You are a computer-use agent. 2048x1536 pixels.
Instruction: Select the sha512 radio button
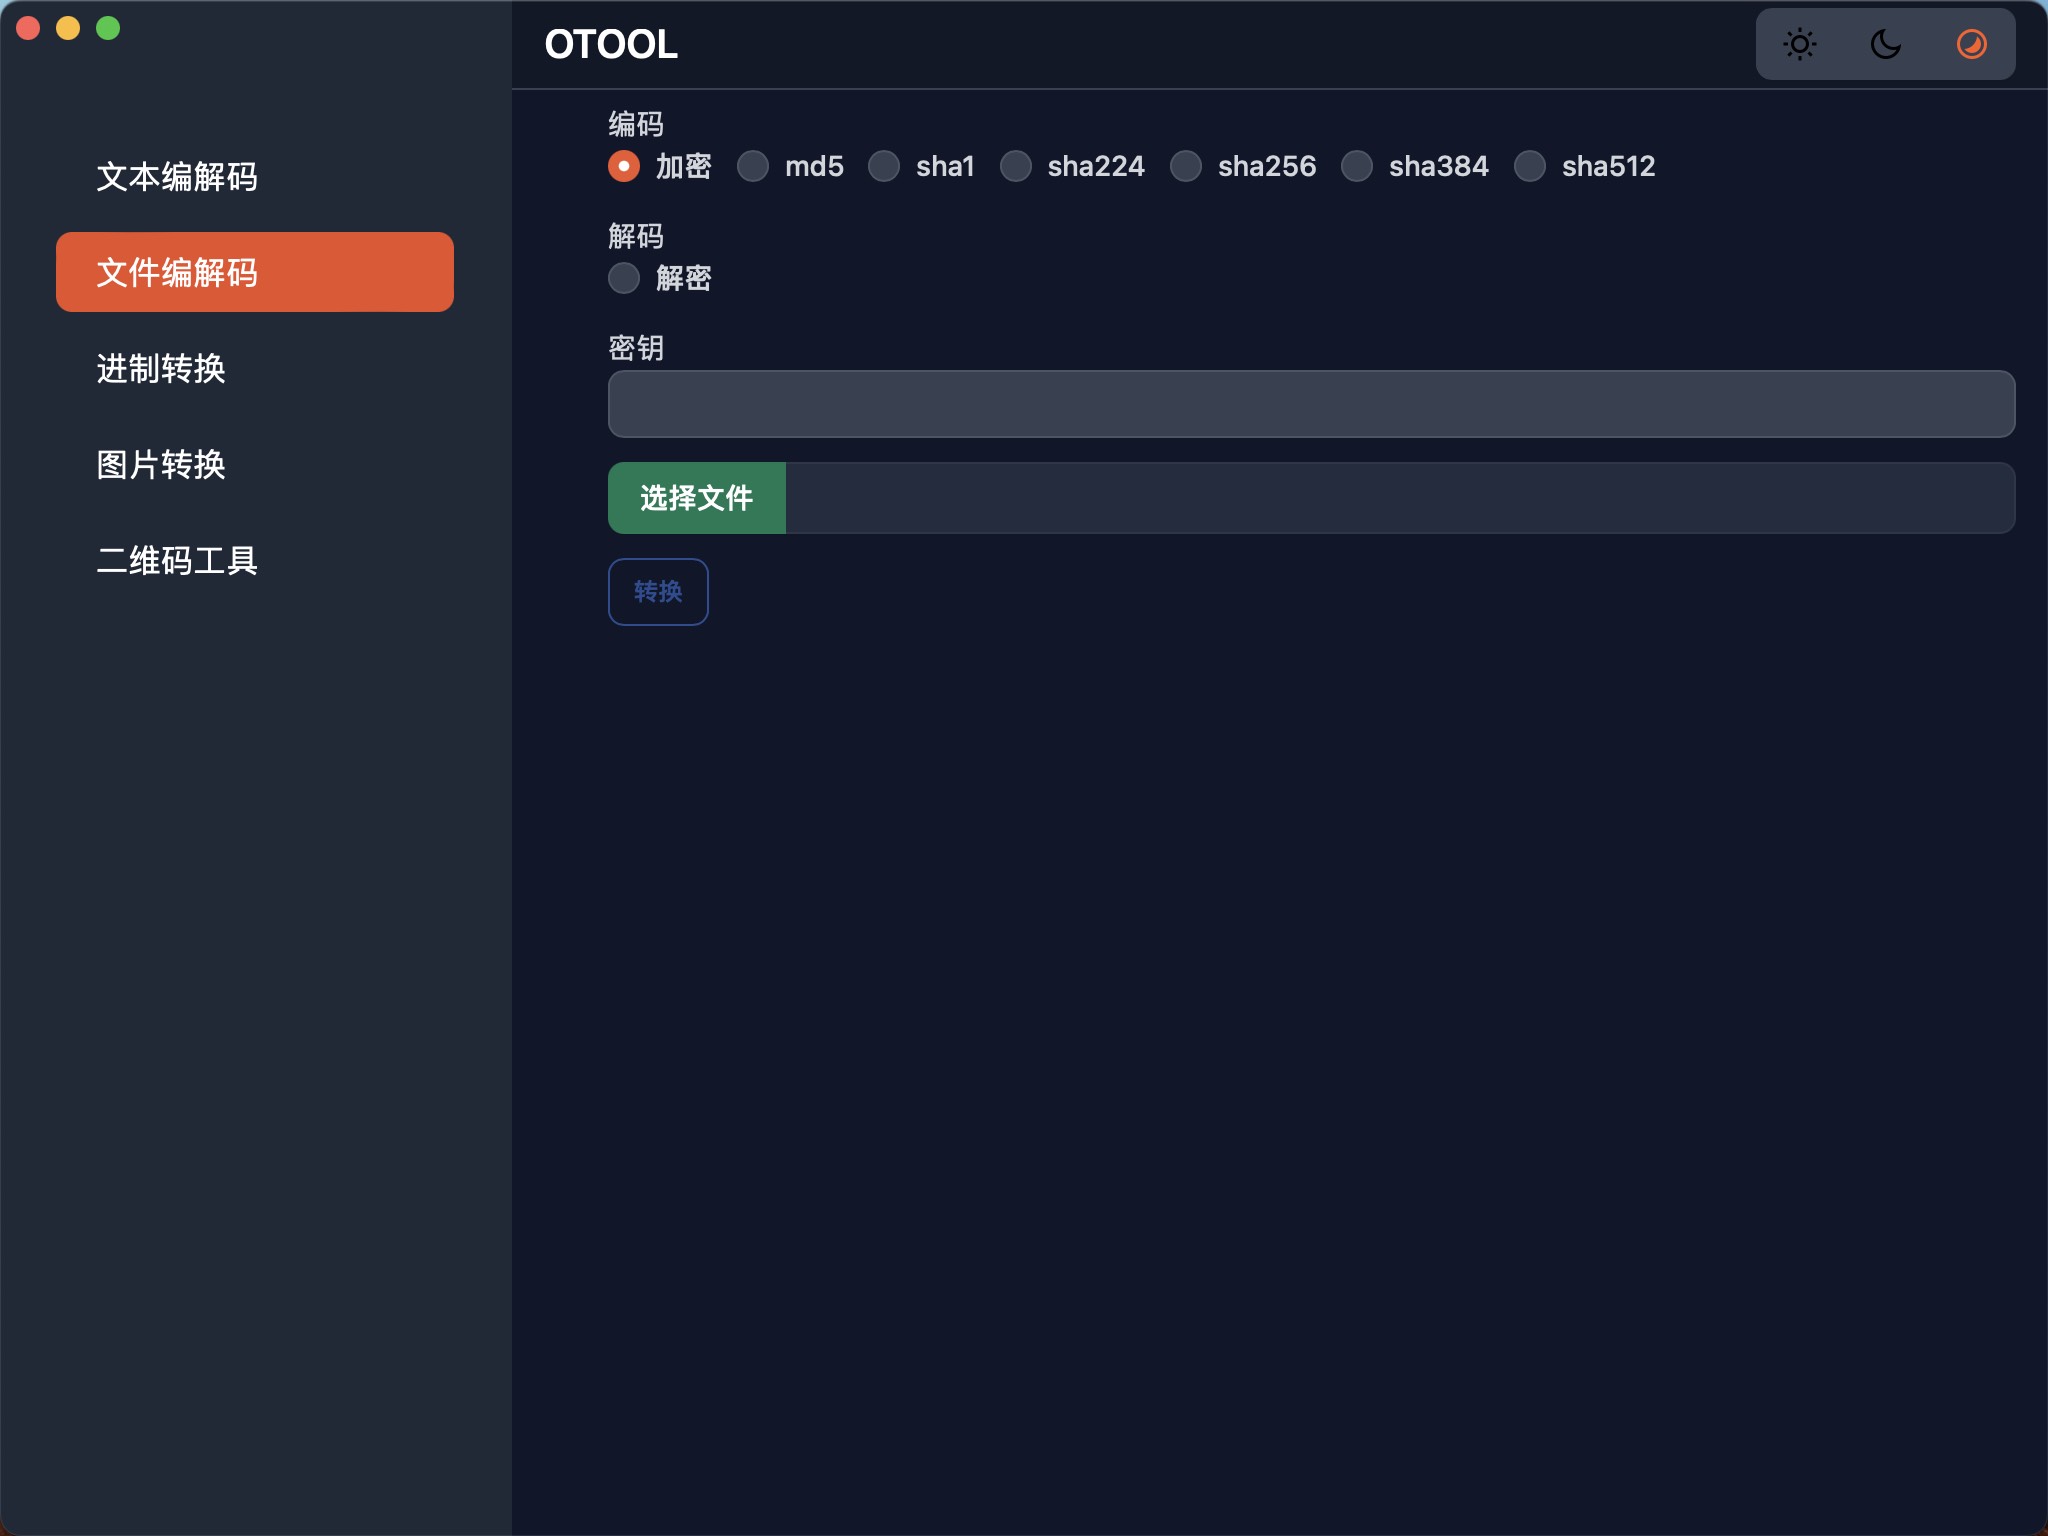tap(1530, 166)
